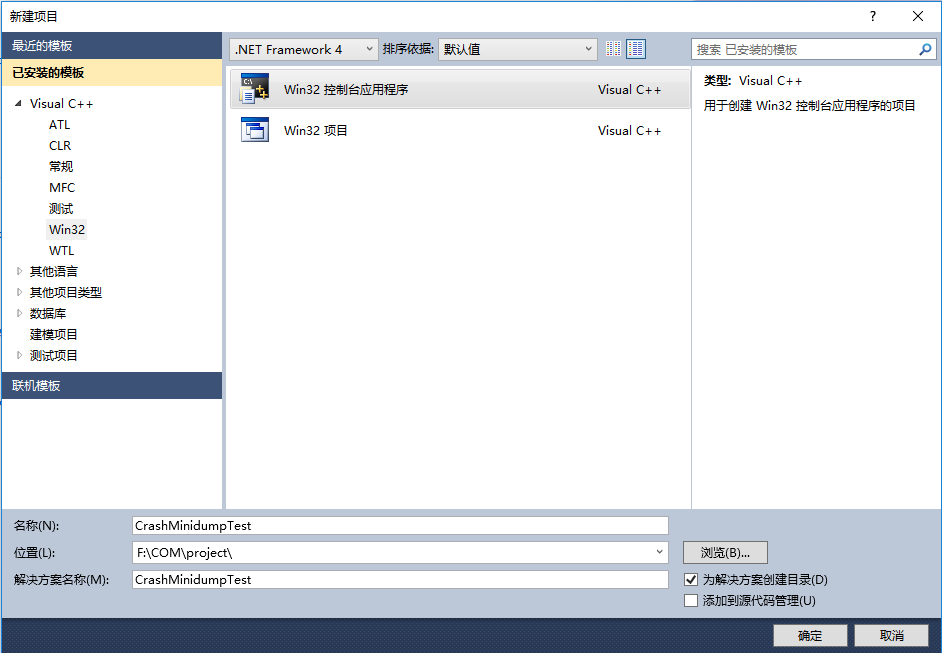This screenshot has width=942, height=653.
Task: Open the 排序依据 默认值 dropdown
Action: 518,49
